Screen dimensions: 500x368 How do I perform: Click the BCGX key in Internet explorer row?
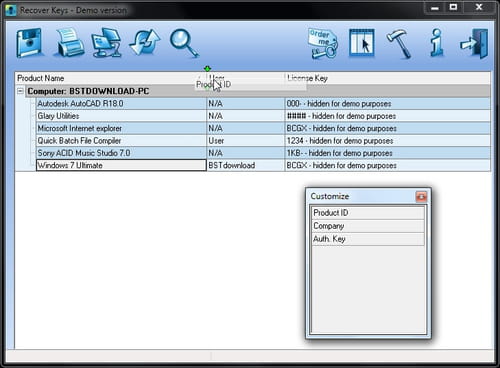(x=388, y=128)
